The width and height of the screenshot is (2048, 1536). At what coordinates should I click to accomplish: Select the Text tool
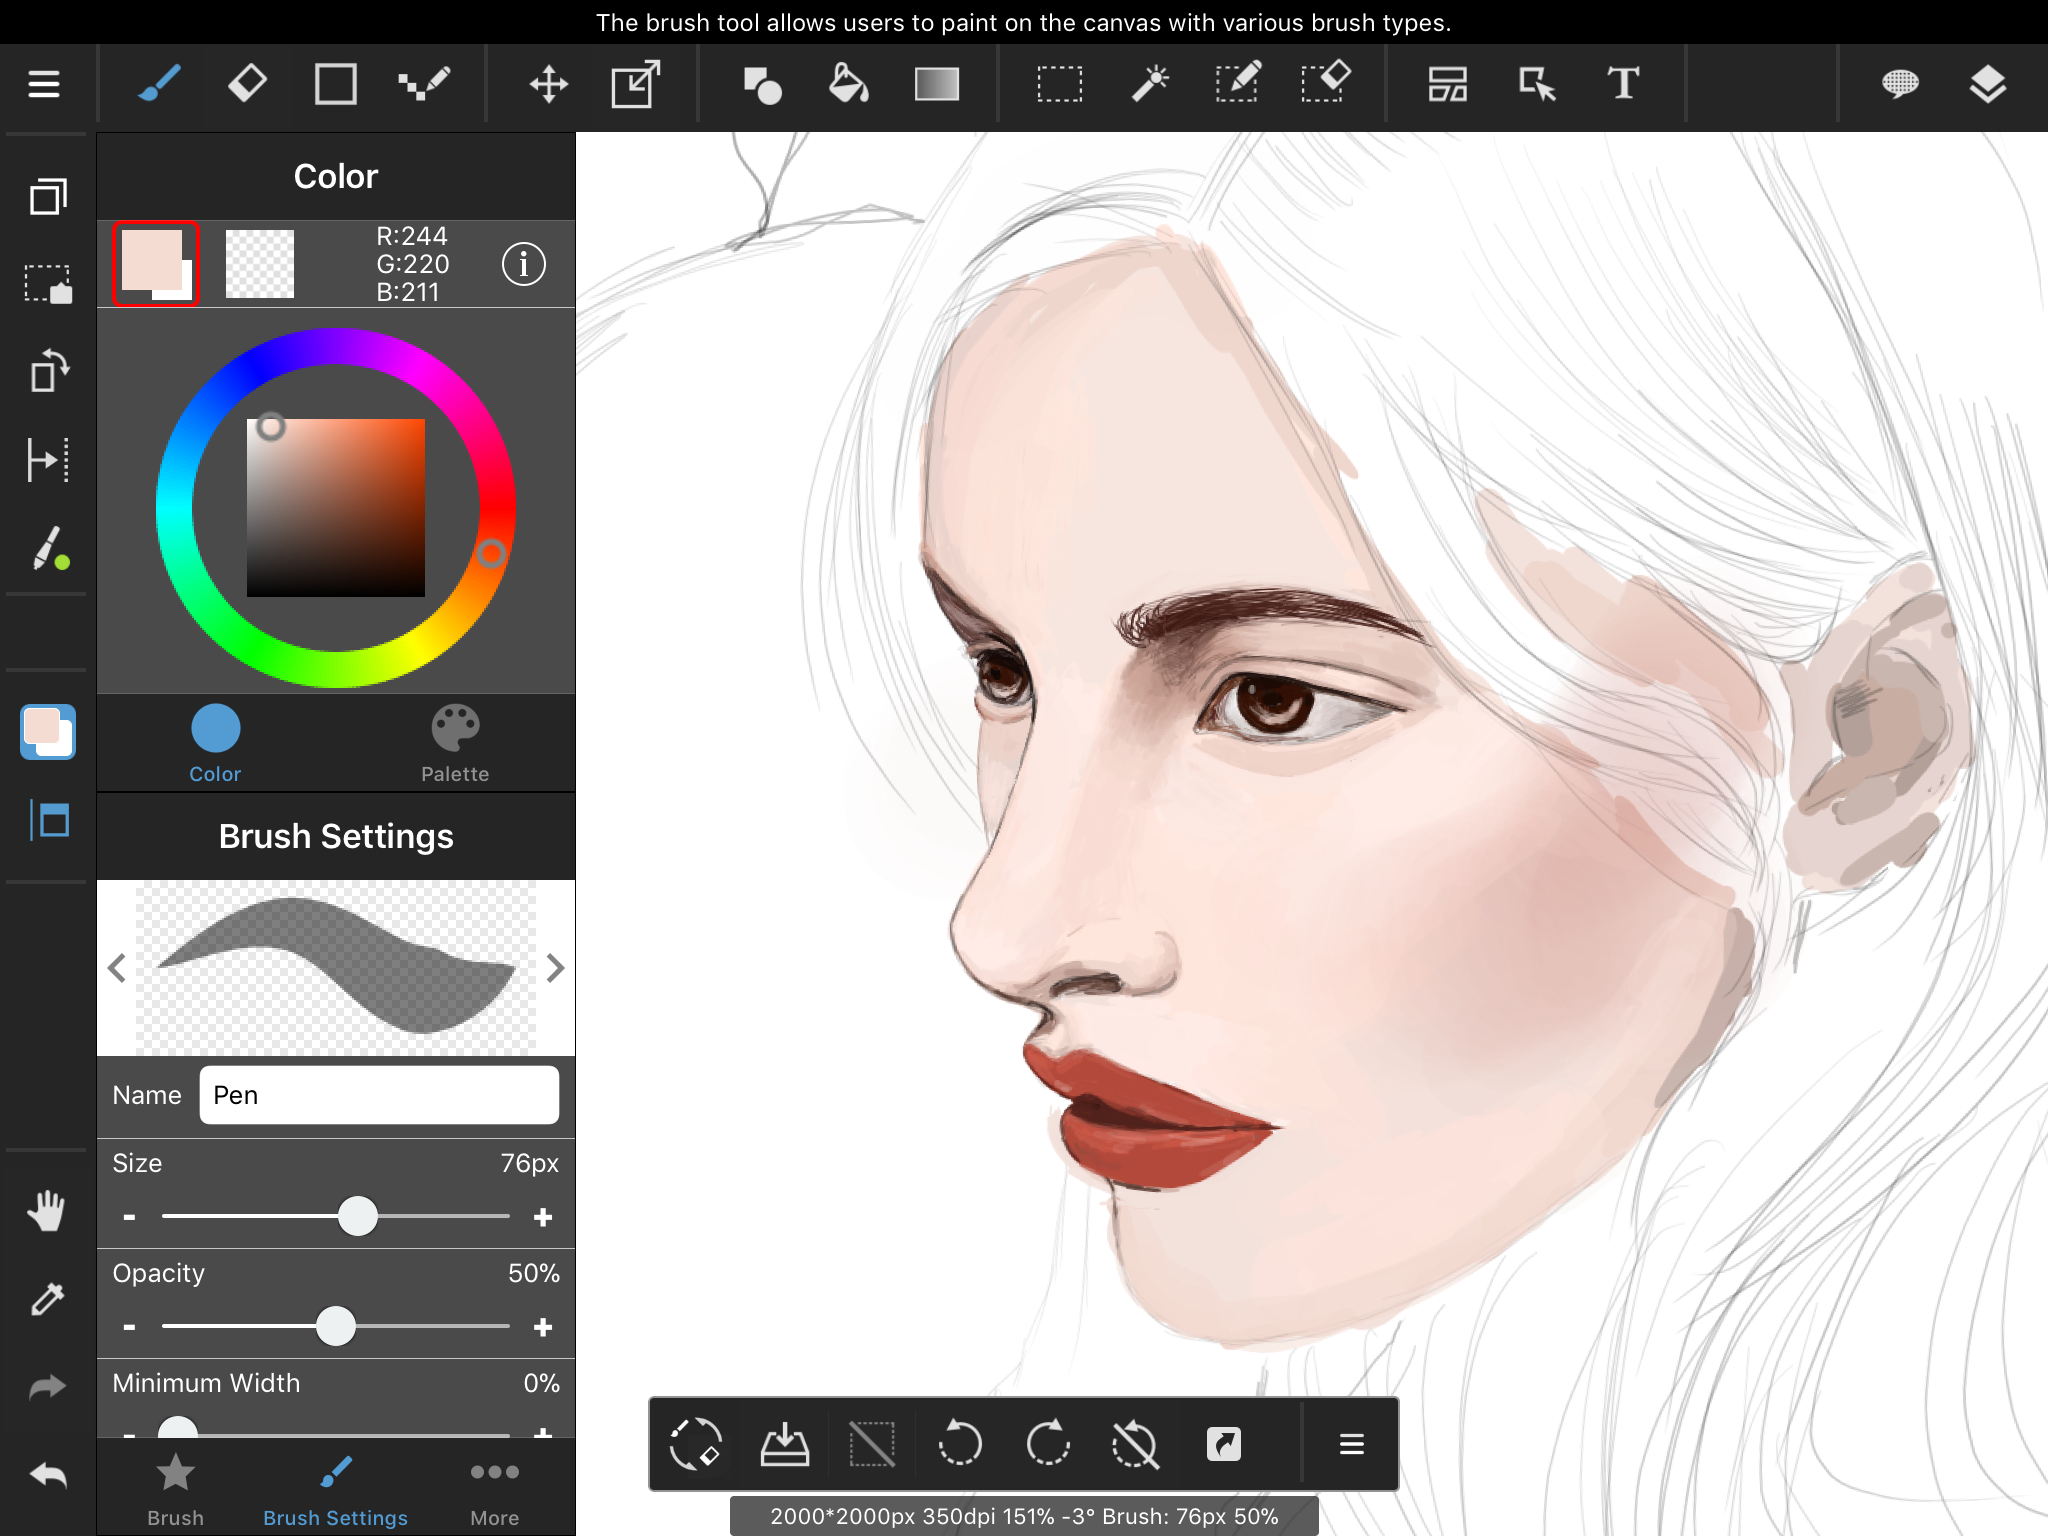point(1622,84)
